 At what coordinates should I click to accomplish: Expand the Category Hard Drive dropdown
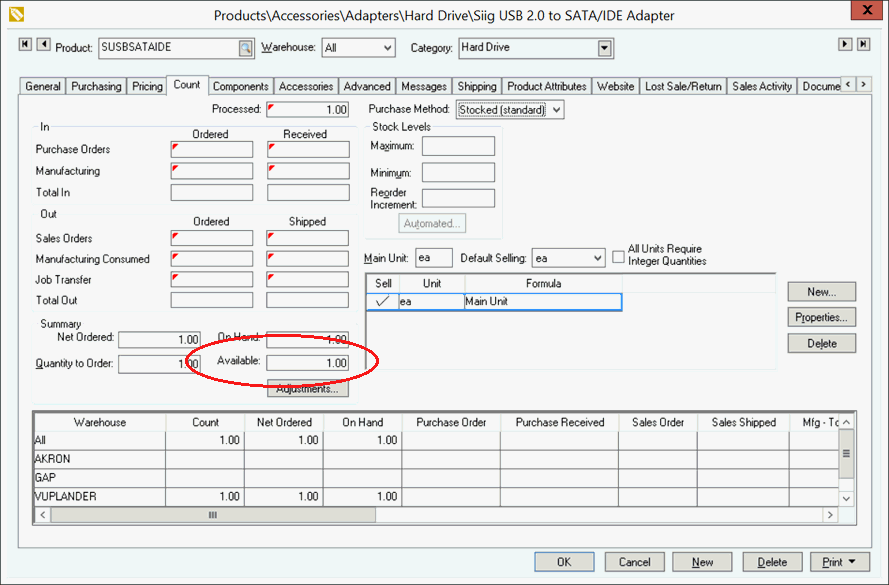coord(604,48)
